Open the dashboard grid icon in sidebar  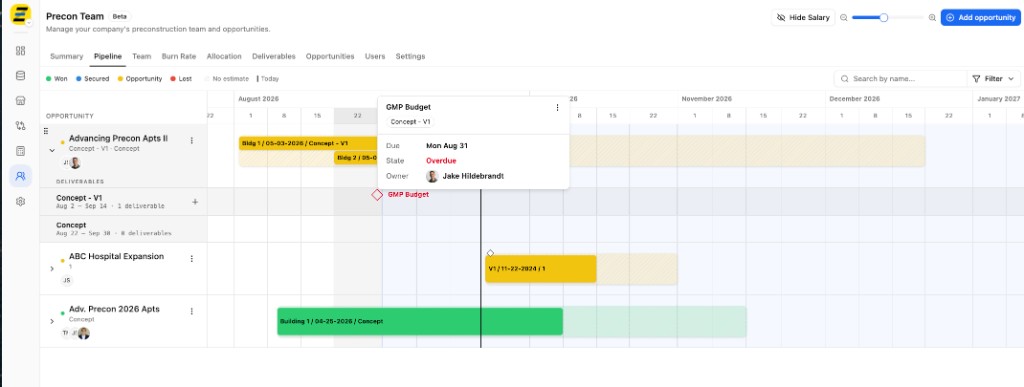click(x=20, y=51)
